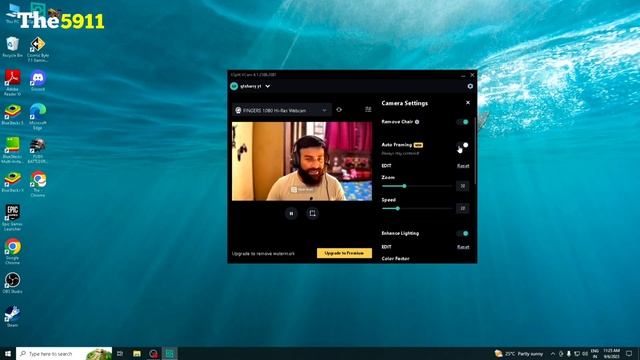Click the camera rotate icon beside webcam dropdown
Image resolution: width=640 pixels, height=360 pixels.
click(339, 110)
